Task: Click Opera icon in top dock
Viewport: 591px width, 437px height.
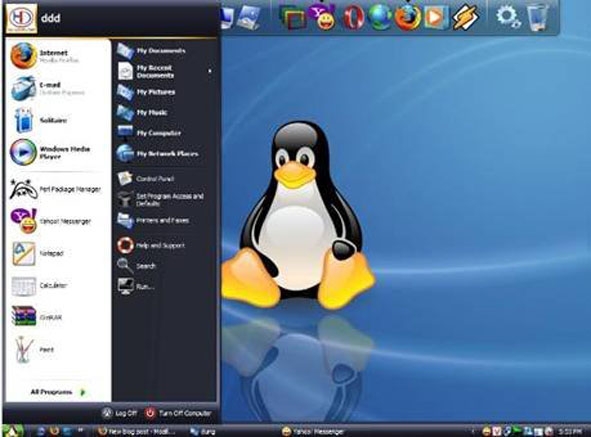Action: click(x=354, y=17)
